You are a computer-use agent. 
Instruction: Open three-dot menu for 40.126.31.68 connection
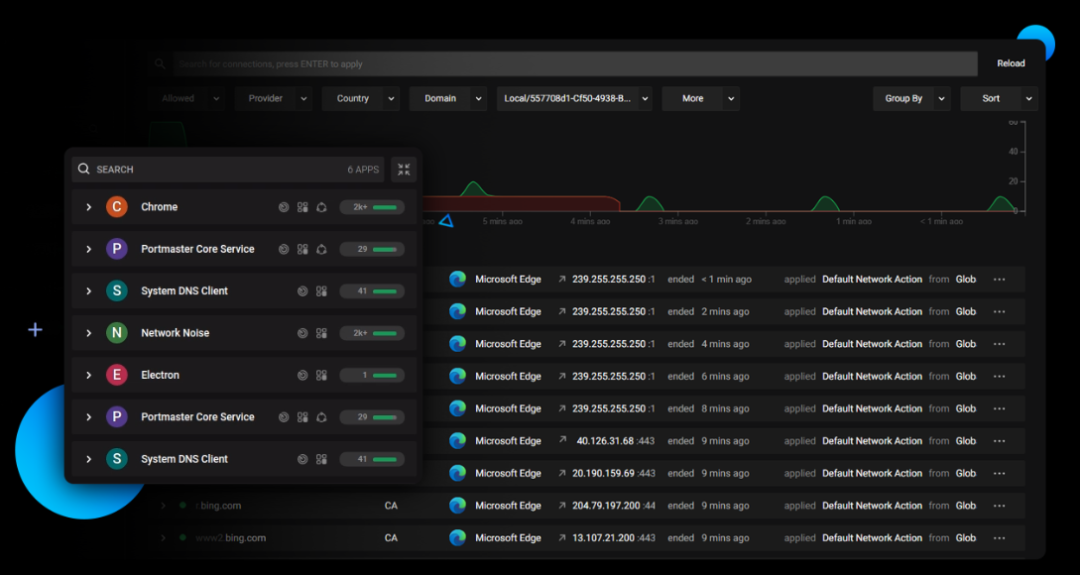[999, 441]
